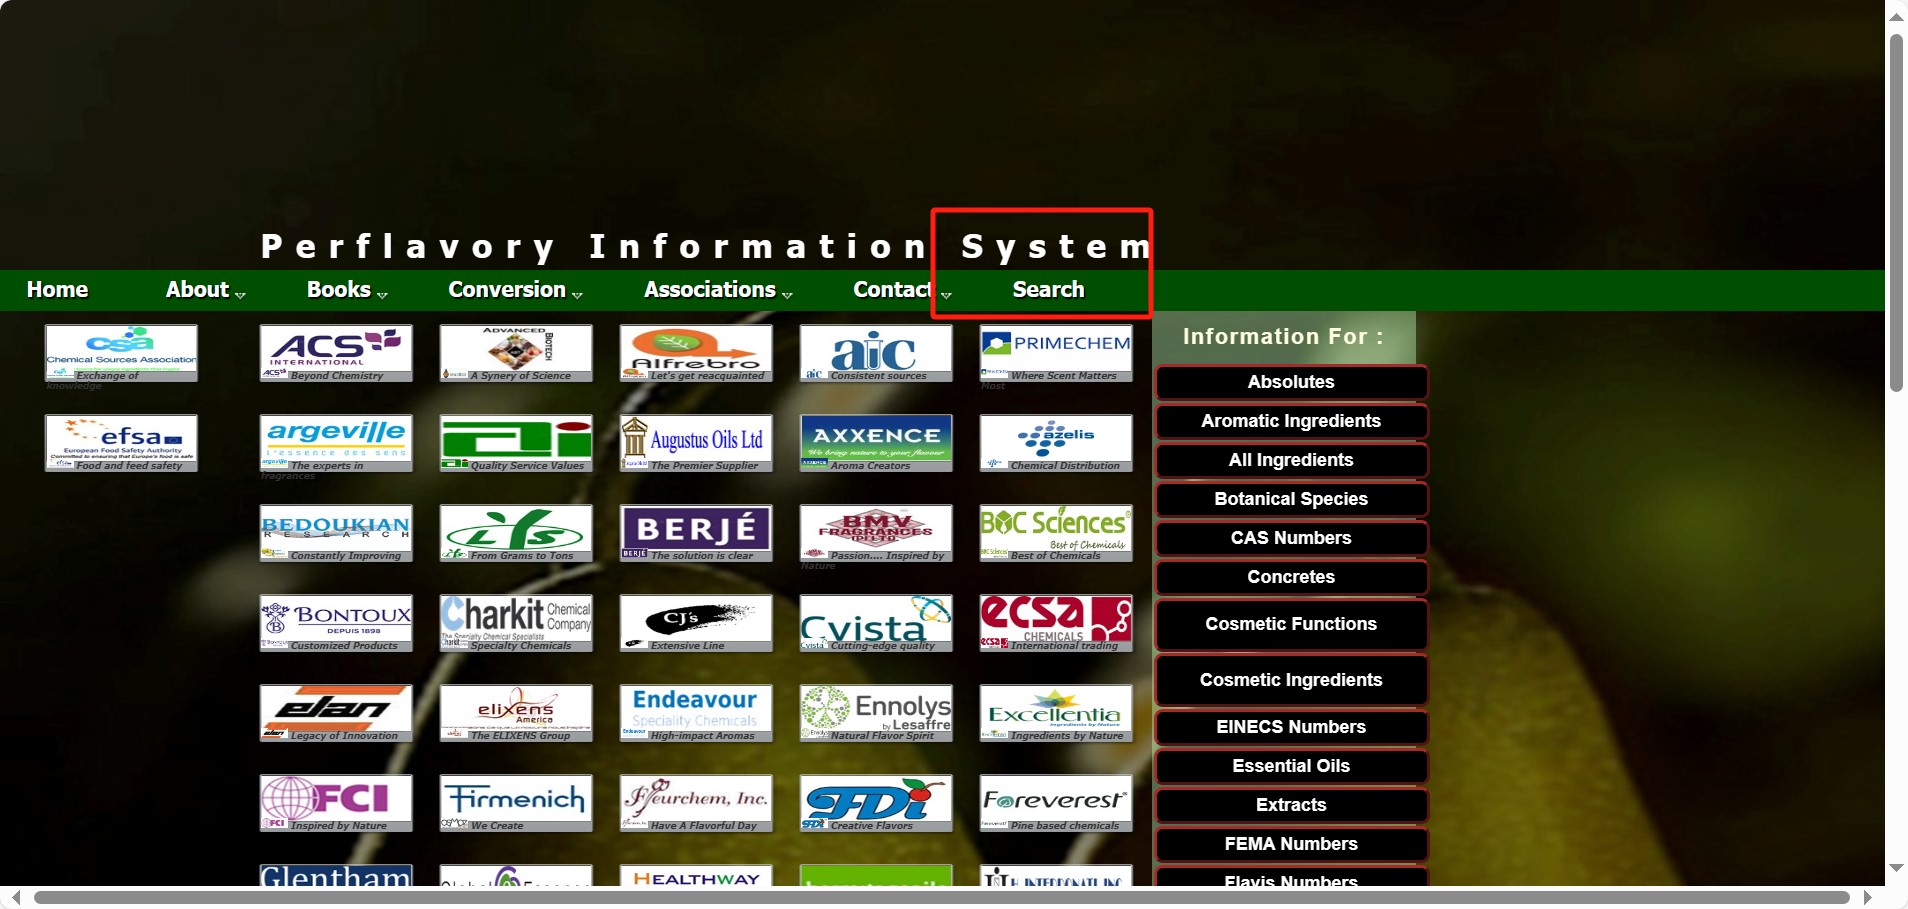The image size is (1908, 909).
Task: Go to the Home page
Action: click(57, 290)
